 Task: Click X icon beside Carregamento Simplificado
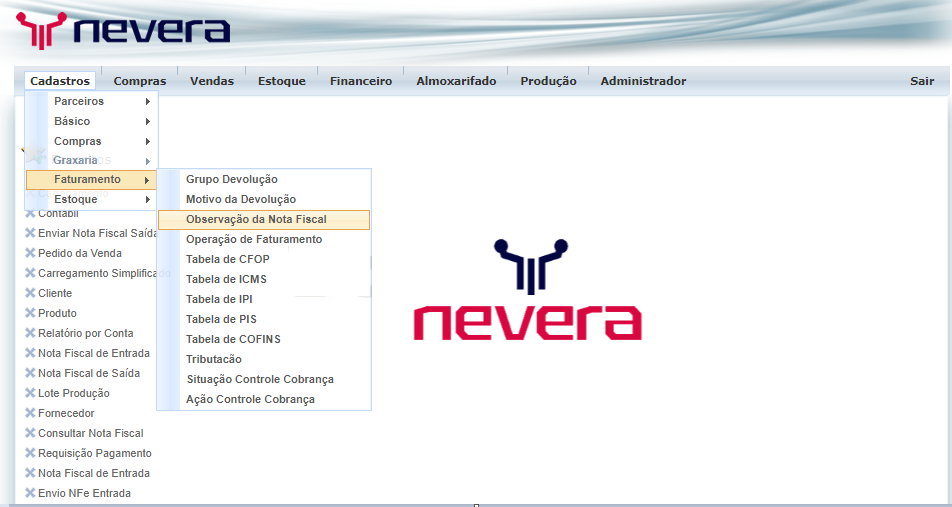[30, 273]
